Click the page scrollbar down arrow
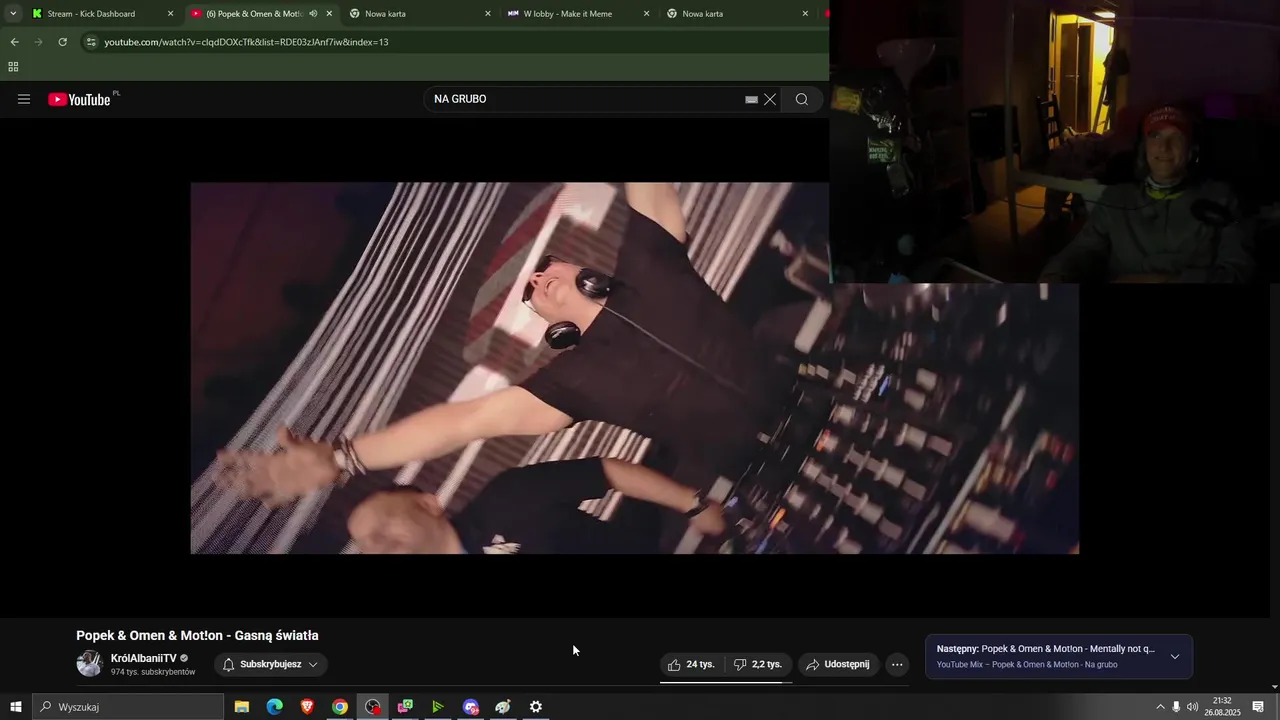1280x720 pixels. [x=1274, y=687]
